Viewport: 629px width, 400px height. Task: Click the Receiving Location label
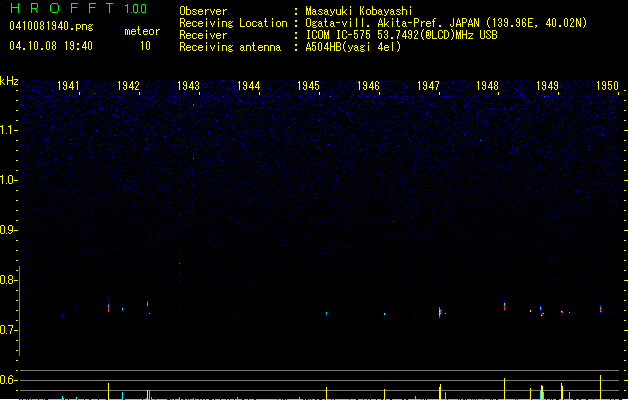click(x=233, y=23)
